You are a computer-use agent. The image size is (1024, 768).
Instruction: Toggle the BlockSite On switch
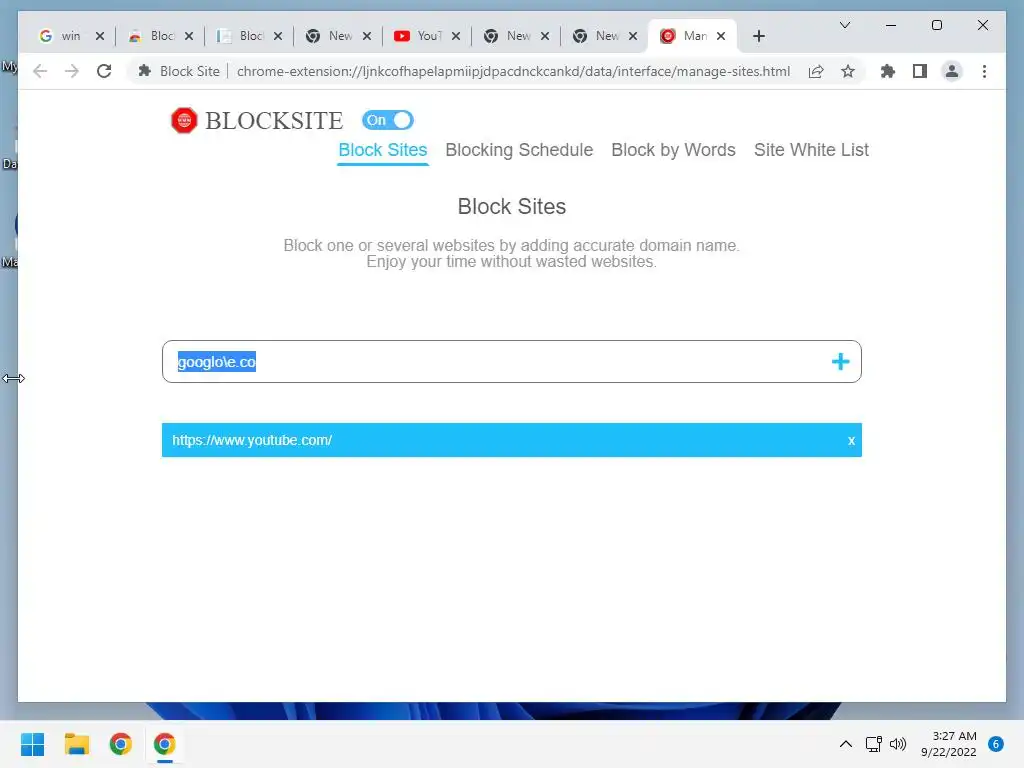coord(388,120)
